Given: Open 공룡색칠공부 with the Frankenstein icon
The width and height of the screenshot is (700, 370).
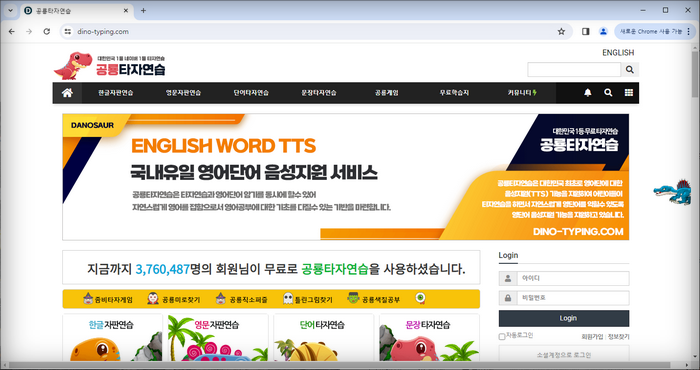Looking at the screenshot, I should (374, 299).
